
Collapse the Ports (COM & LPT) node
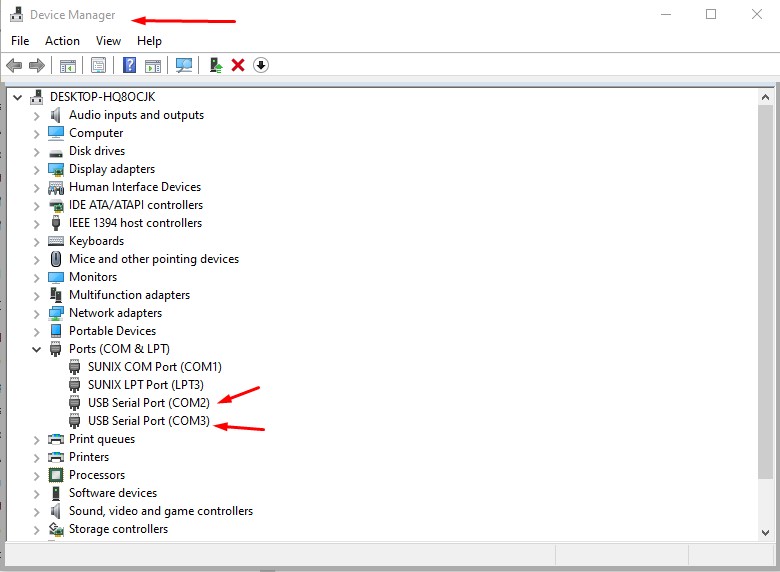36,349
